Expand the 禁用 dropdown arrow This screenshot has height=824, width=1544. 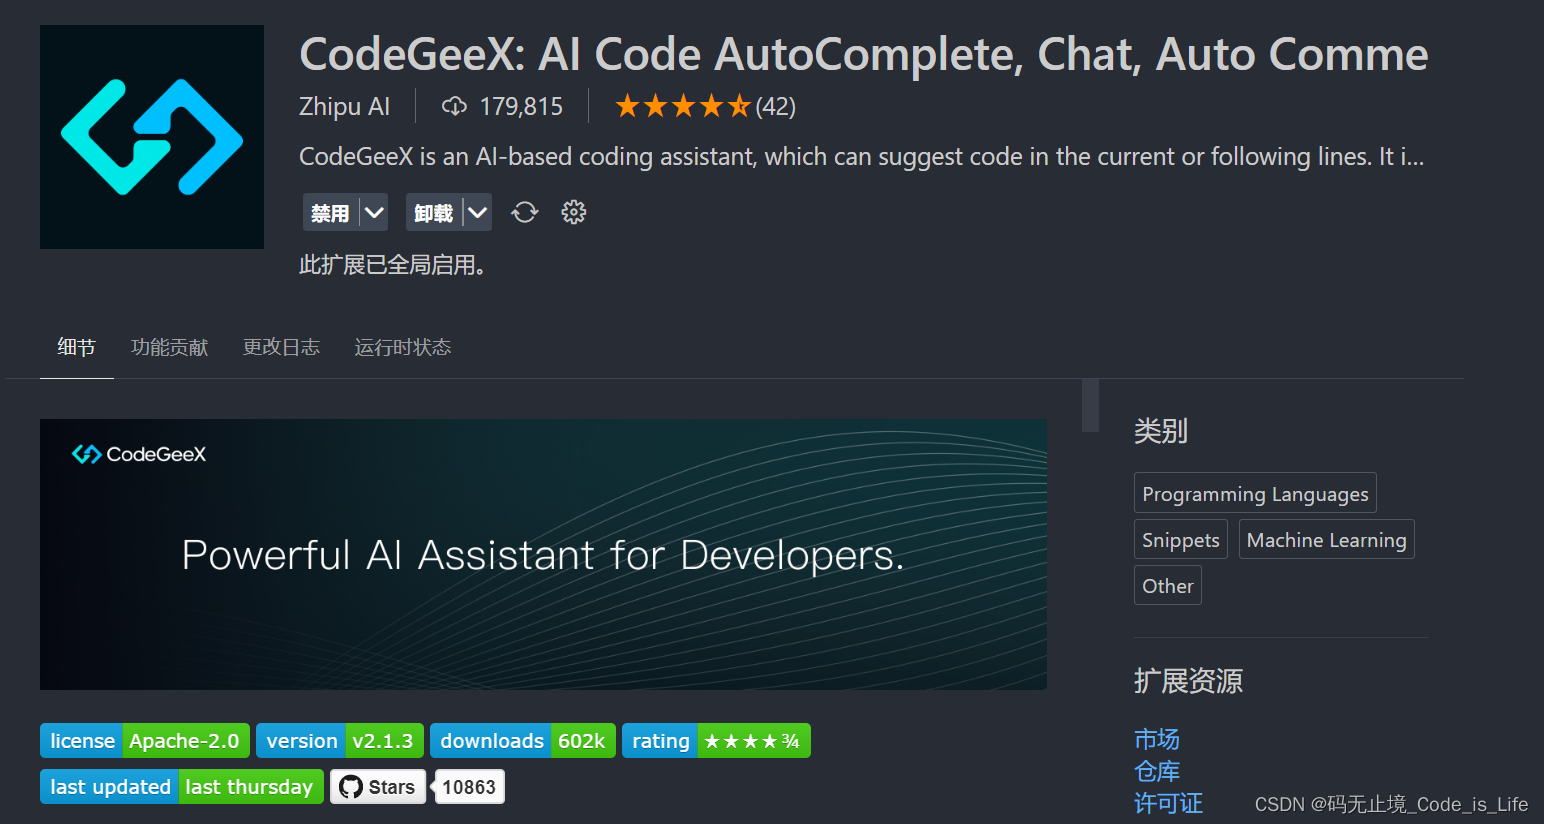(x=374, y=212)
